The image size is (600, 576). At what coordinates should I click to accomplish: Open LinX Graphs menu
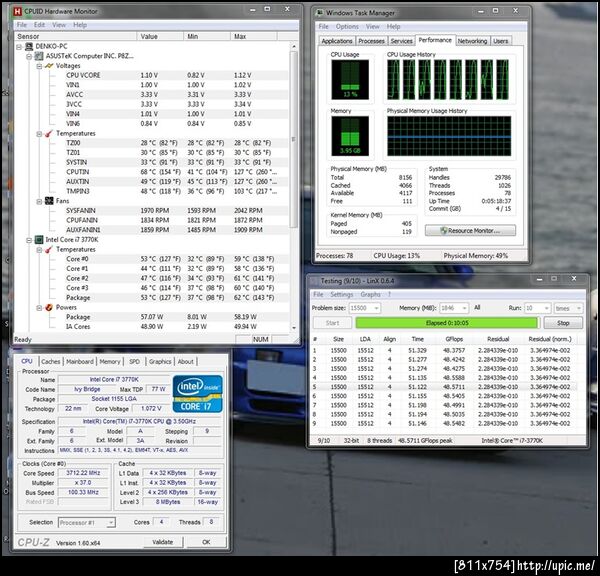tap(370, 294)
